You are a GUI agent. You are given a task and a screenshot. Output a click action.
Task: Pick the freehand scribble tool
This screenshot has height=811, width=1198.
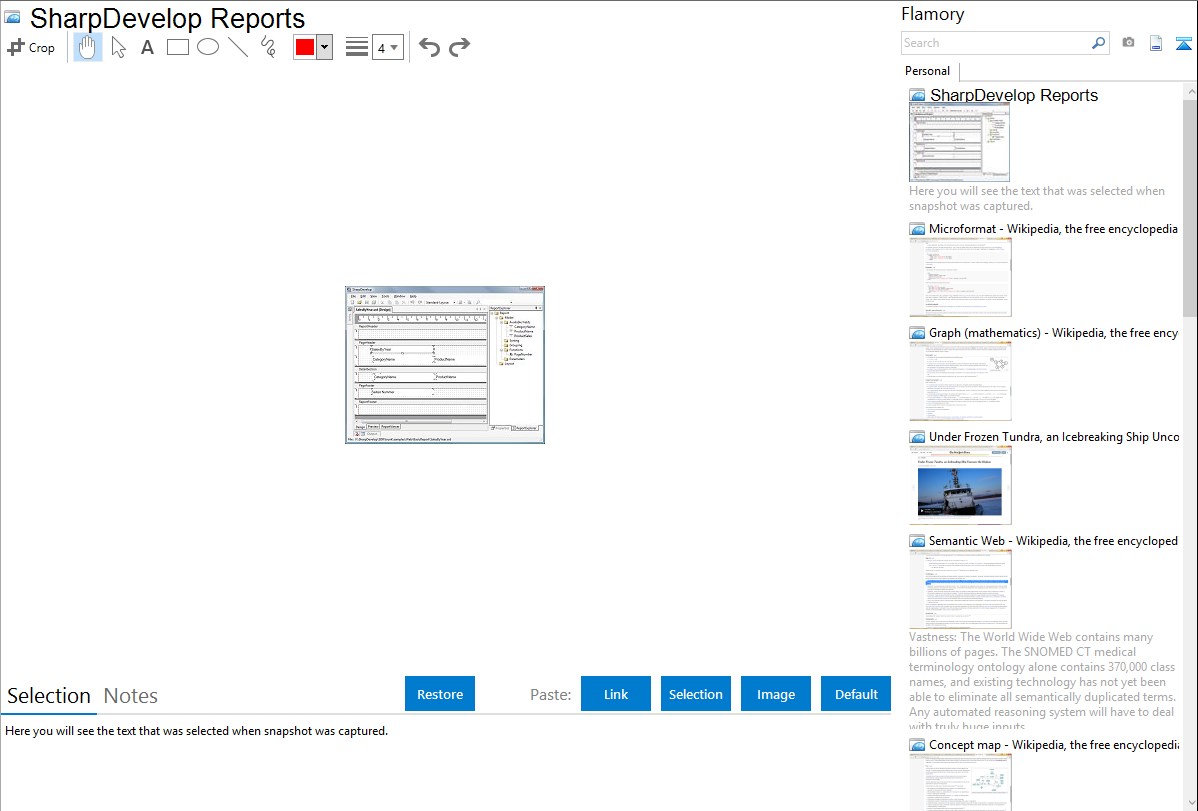tap(268, 47)
